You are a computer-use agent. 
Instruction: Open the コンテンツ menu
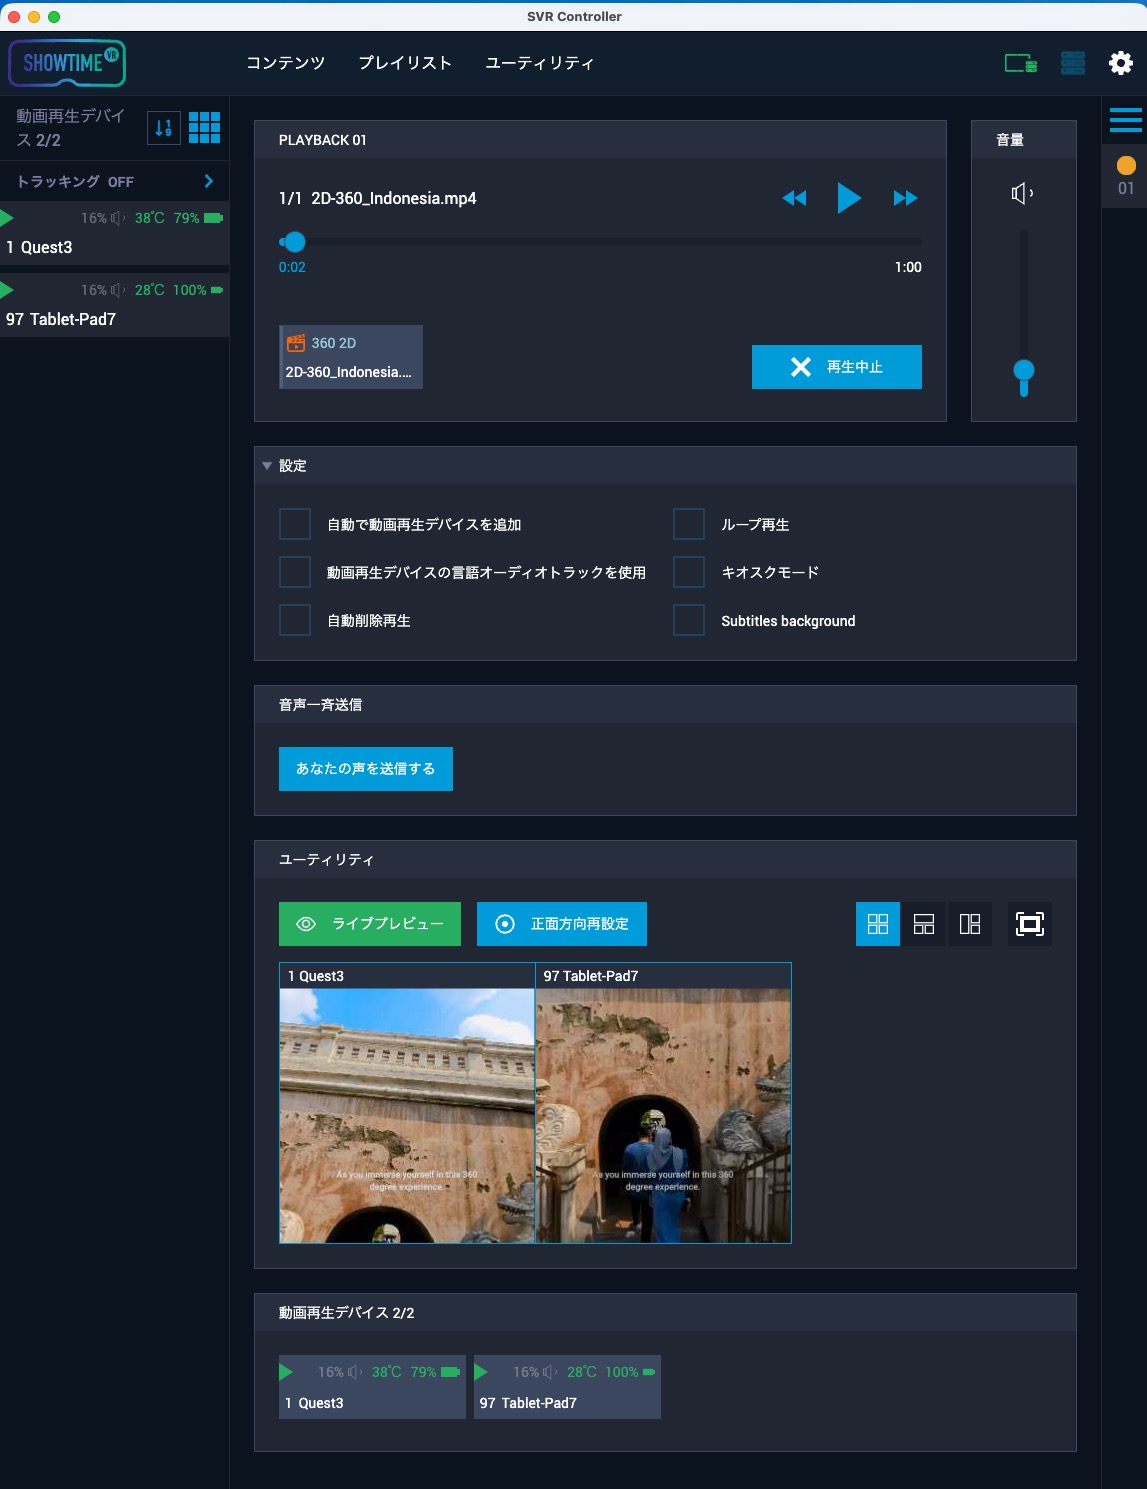click(286, 63)
